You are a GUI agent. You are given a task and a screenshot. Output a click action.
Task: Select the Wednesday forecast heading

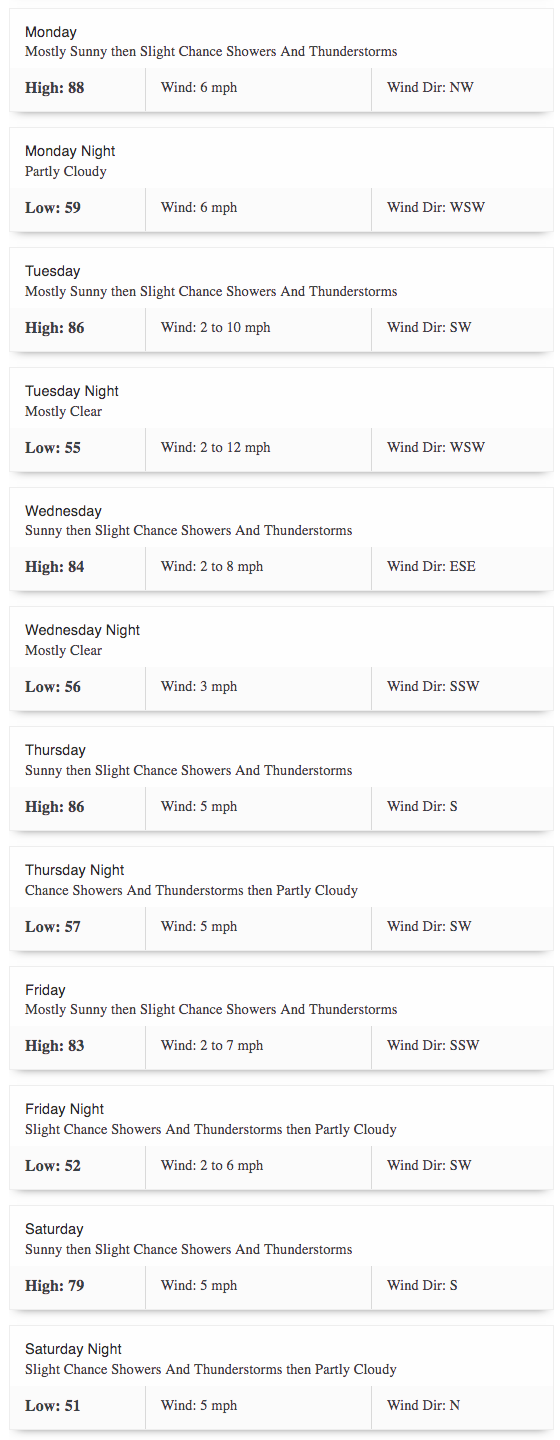click(x=63, y=511)
